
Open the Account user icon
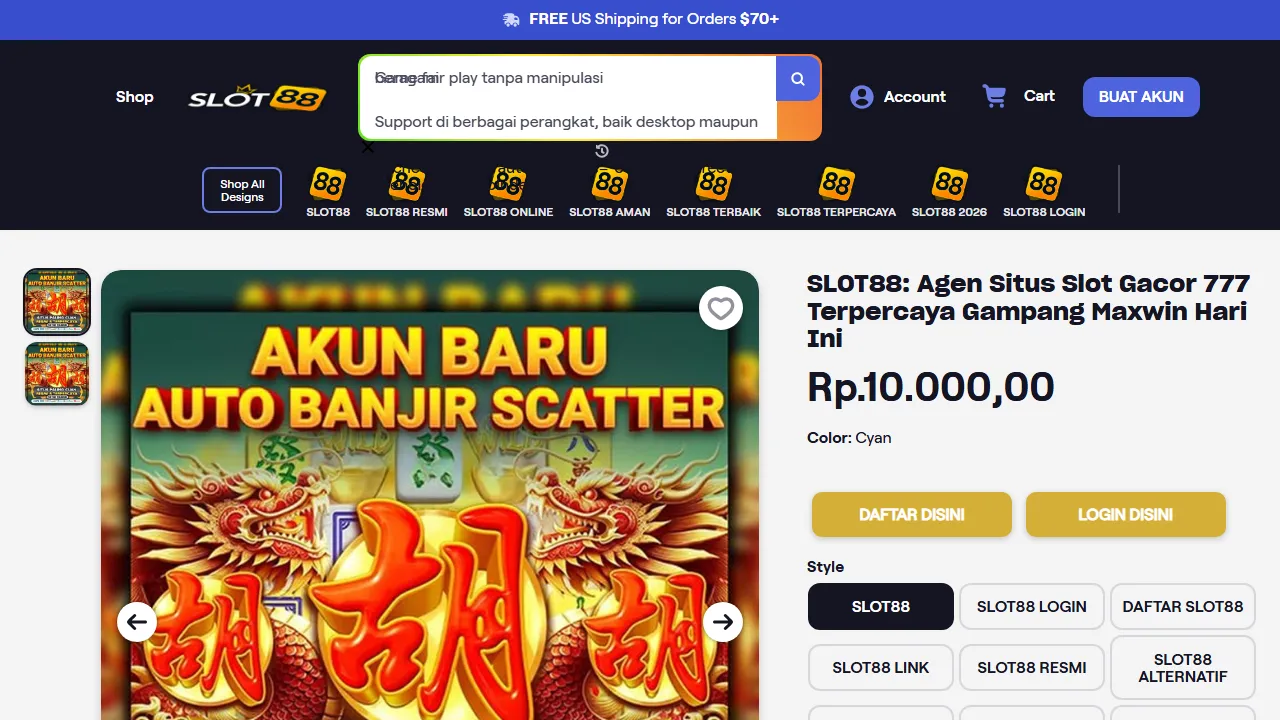(x=862, y=97)
